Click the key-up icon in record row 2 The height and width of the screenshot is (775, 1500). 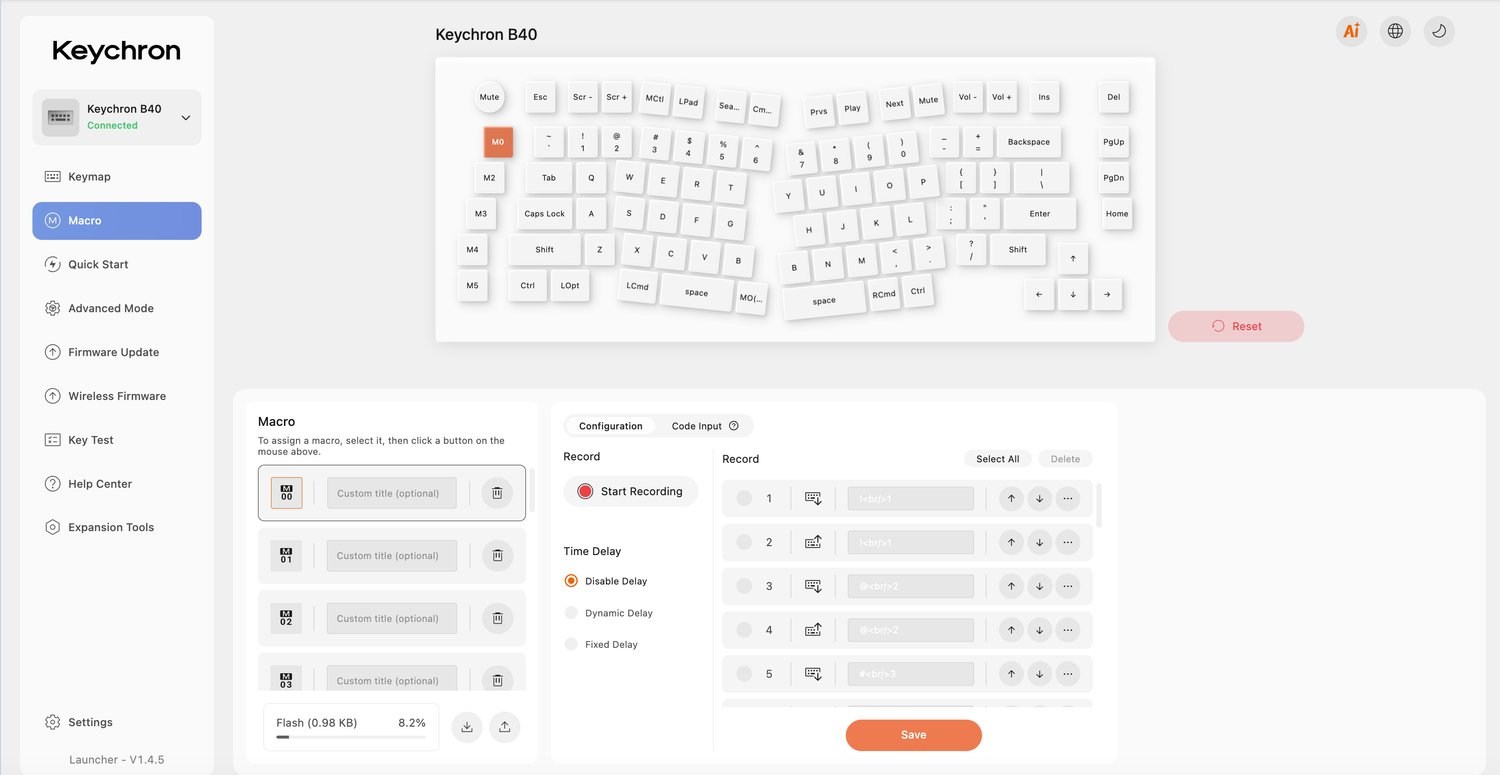click(x=813, y=542)
